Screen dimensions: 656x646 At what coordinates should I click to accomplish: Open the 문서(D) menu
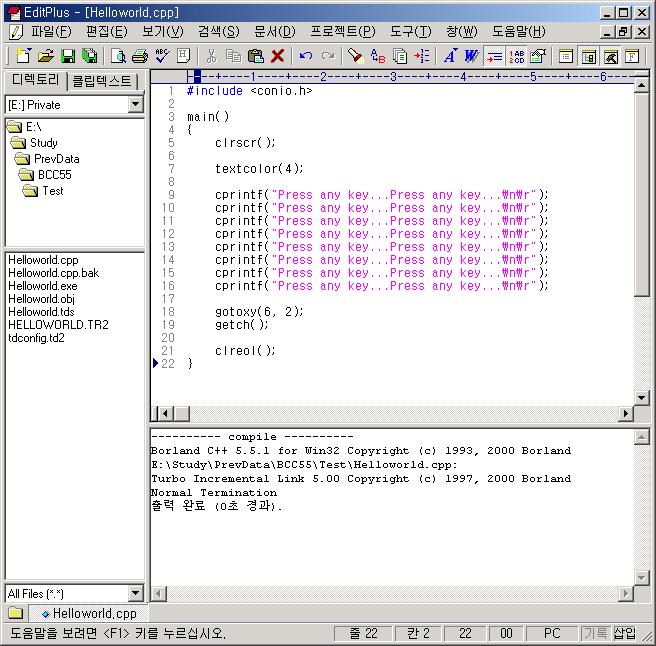pos(275,32)
